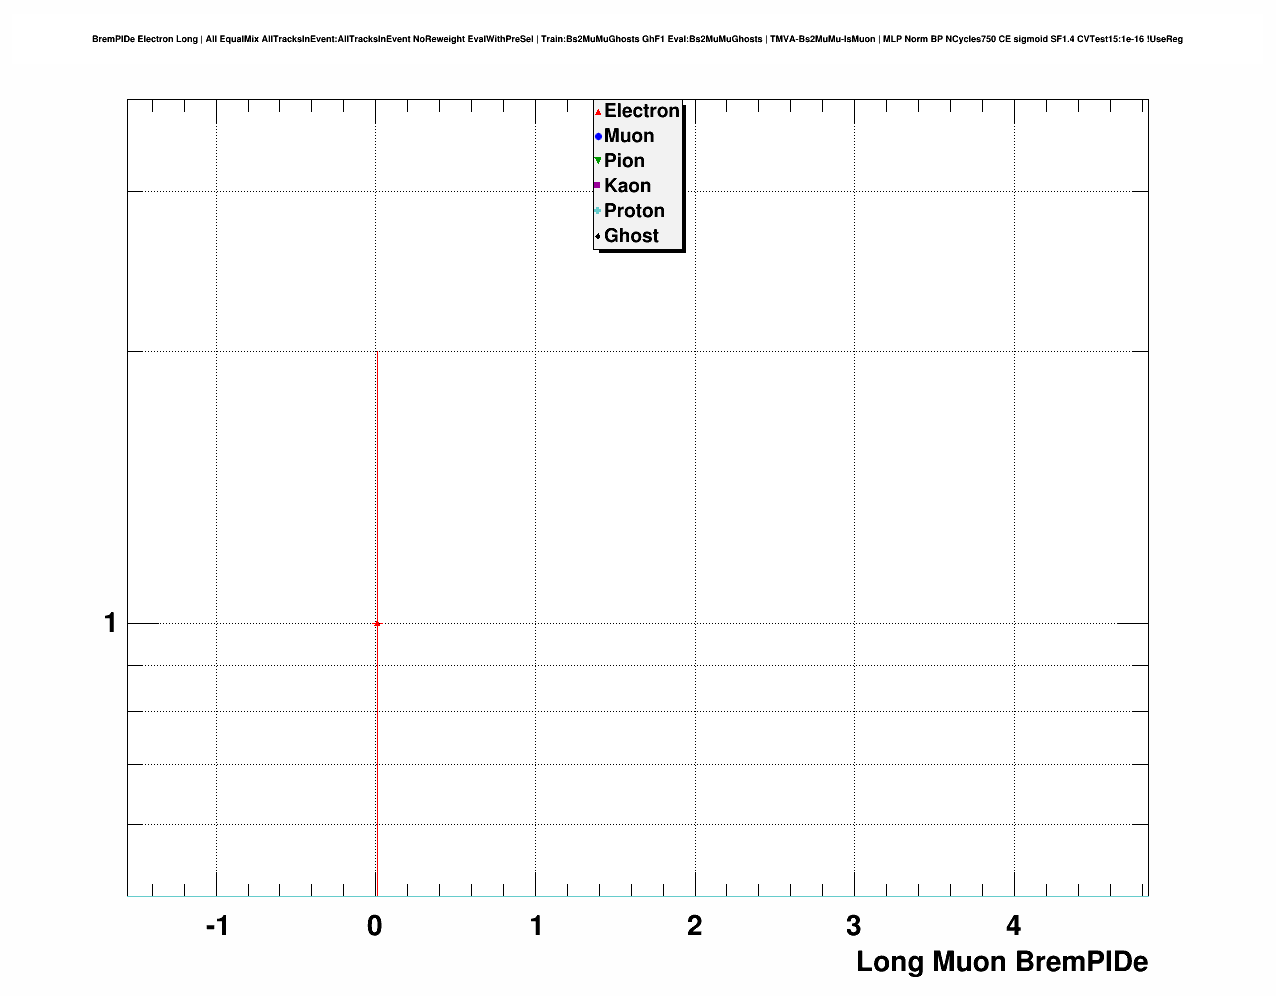Click the red data point on the plot
Viewport: 1276px width, 996px height.
pos(377,624)
